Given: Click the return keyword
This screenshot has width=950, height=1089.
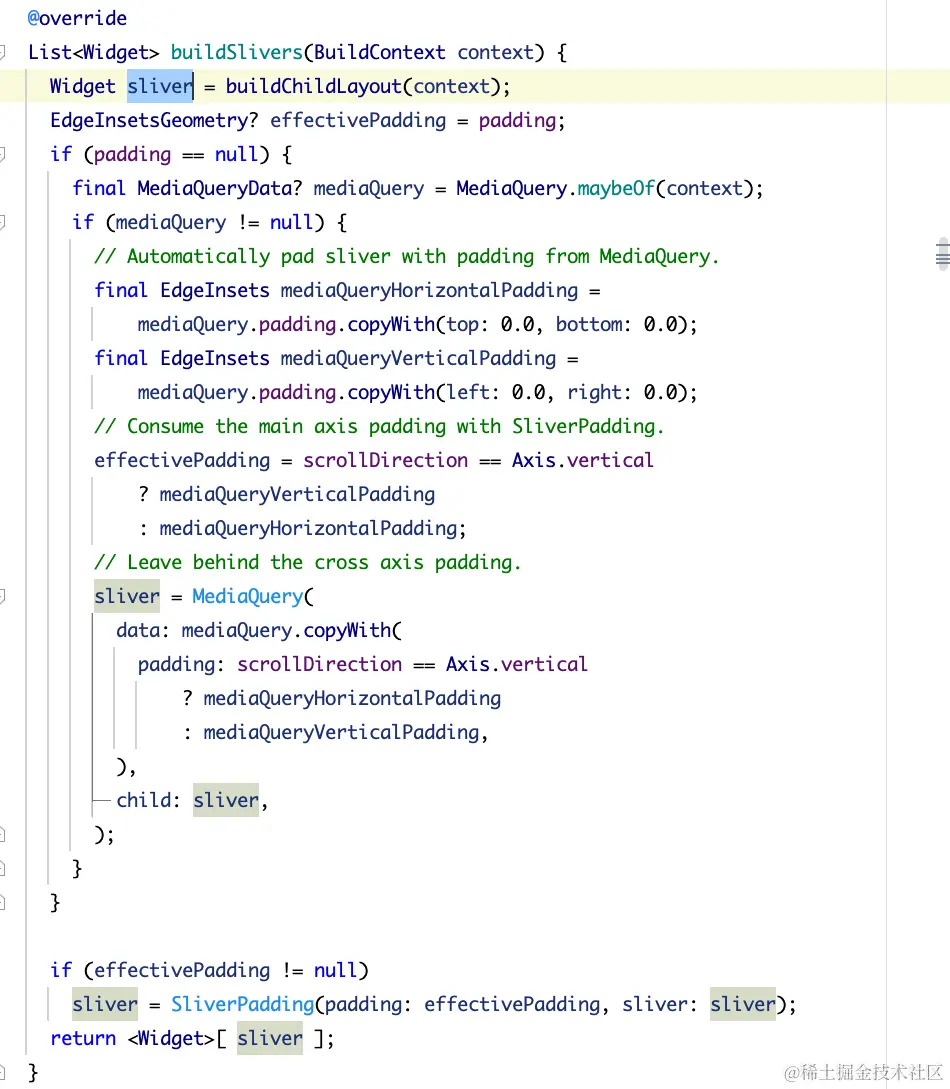Looking at the screenshot, I should [x=83, y=1038].
